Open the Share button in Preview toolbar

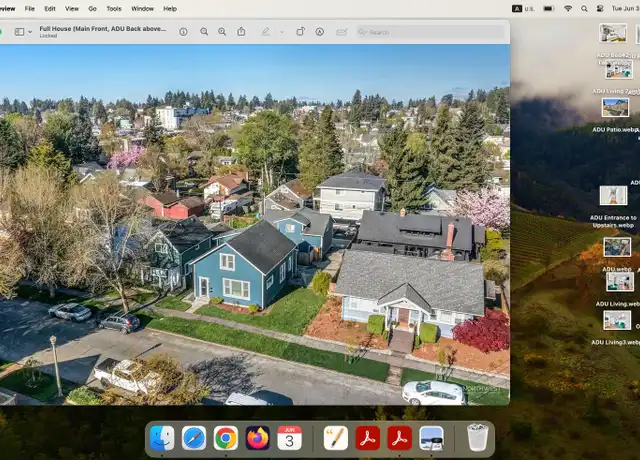click(x=241, y=31)
